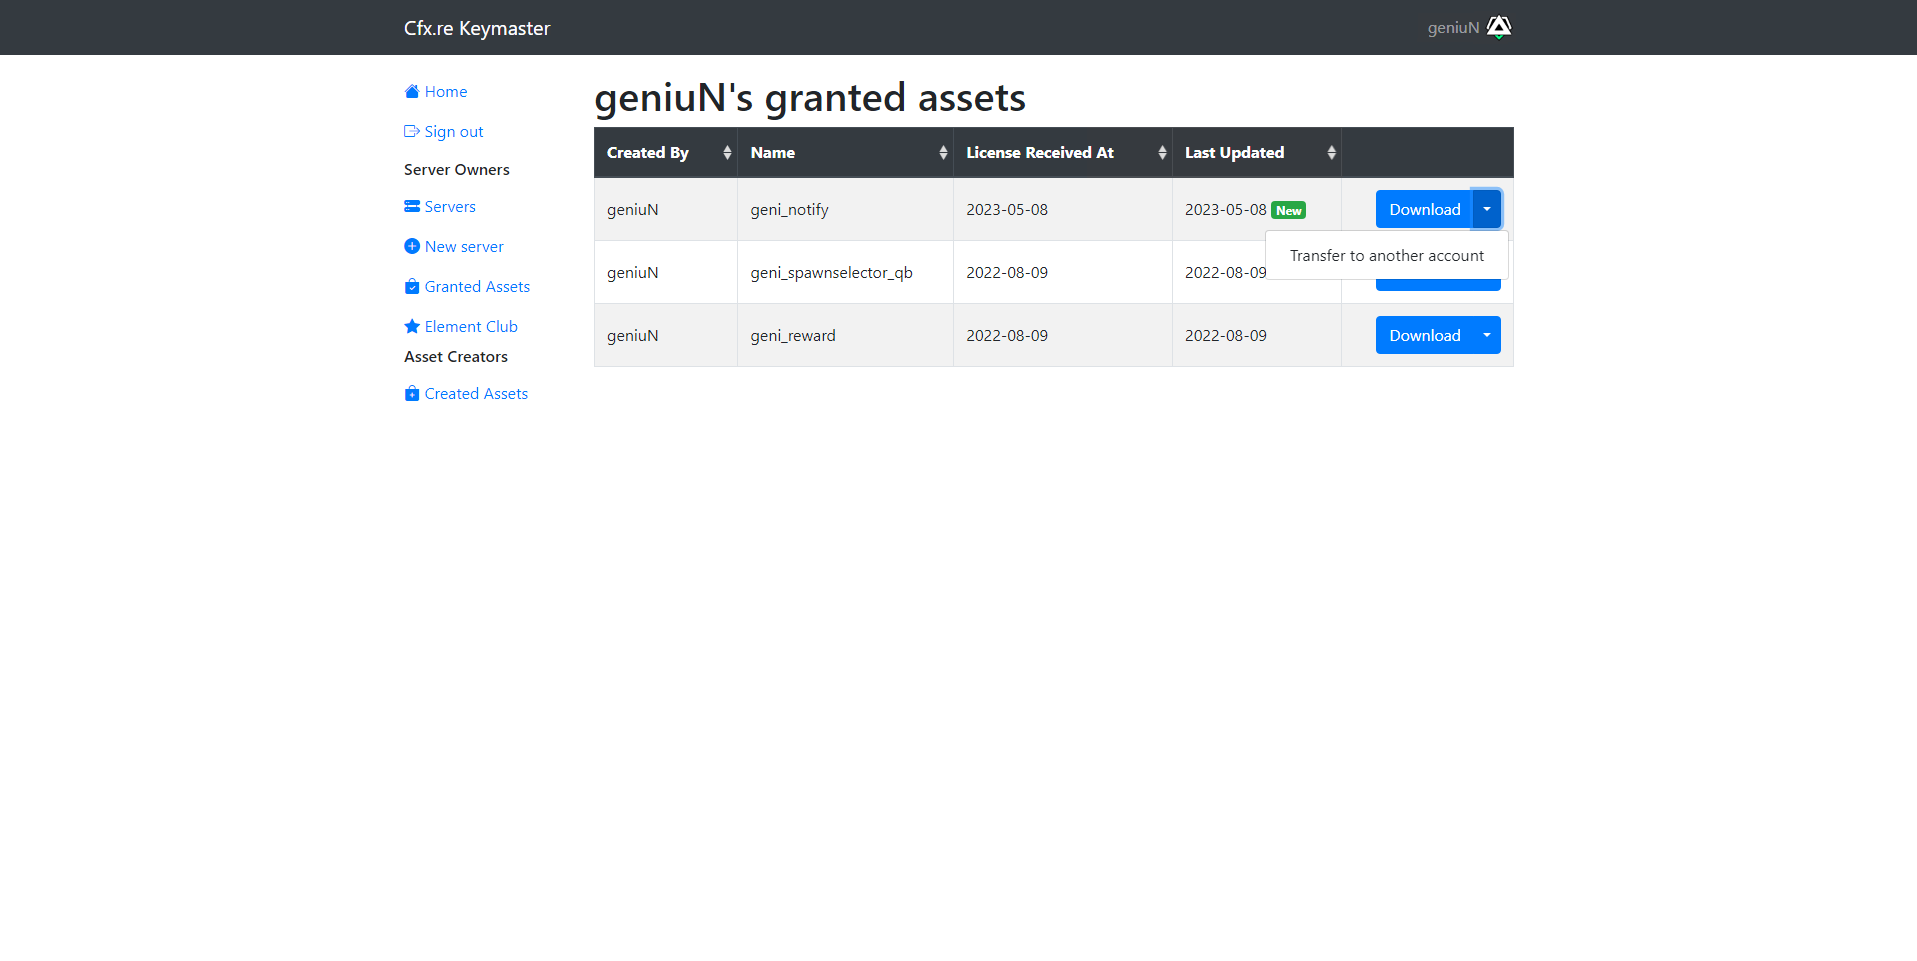The image size is (1917, 961).
Task: Sort by License Received At column
Action: point(1062,153)
